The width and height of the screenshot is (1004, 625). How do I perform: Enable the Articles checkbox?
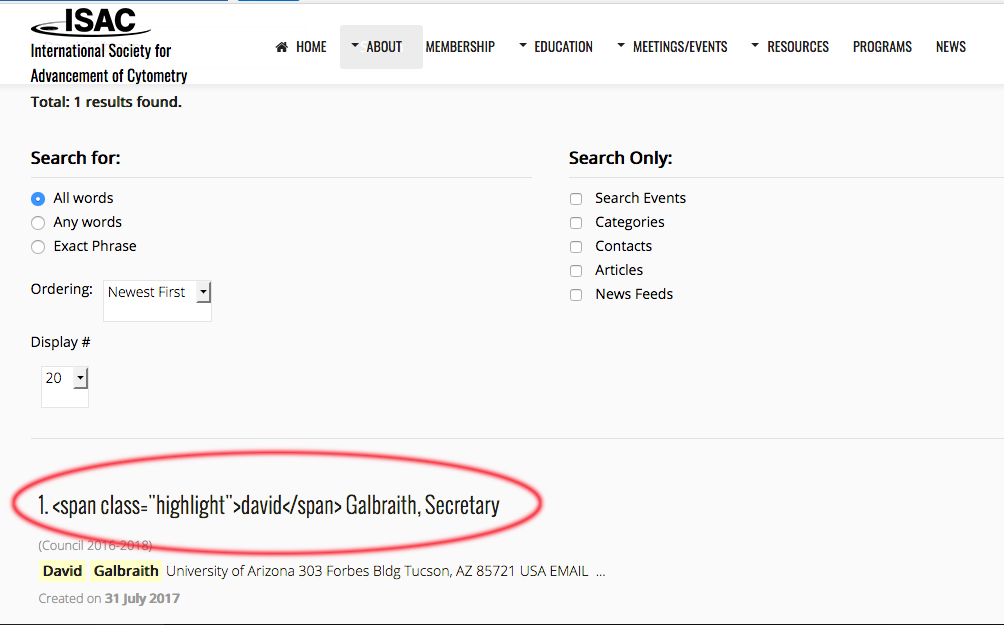point(576,271)
